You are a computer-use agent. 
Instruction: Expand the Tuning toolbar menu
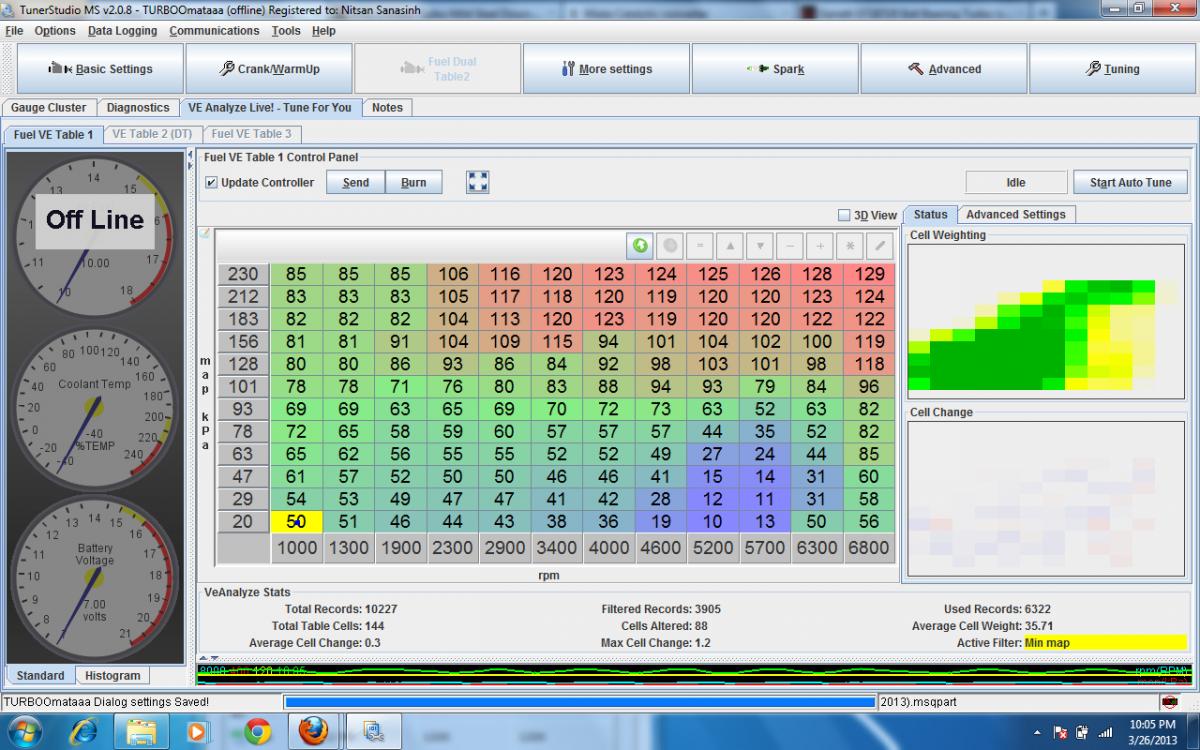coord(1112,69)
